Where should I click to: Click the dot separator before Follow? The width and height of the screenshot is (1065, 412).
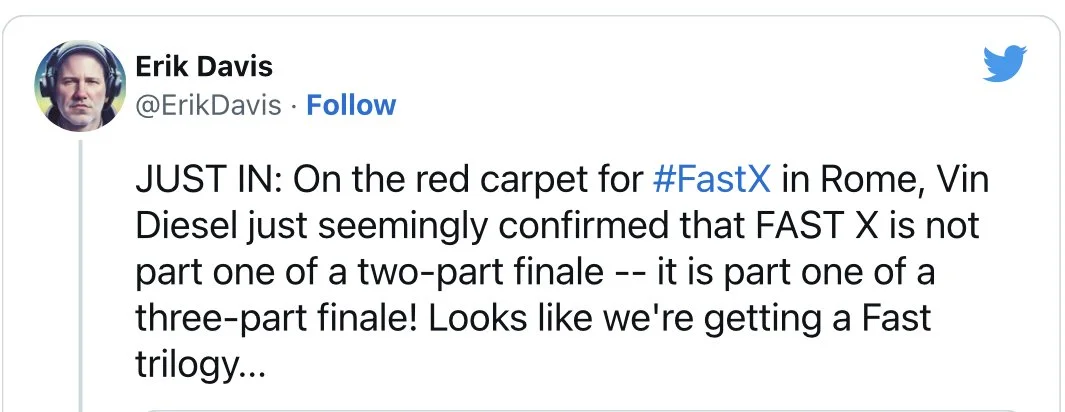pos(294,105)
